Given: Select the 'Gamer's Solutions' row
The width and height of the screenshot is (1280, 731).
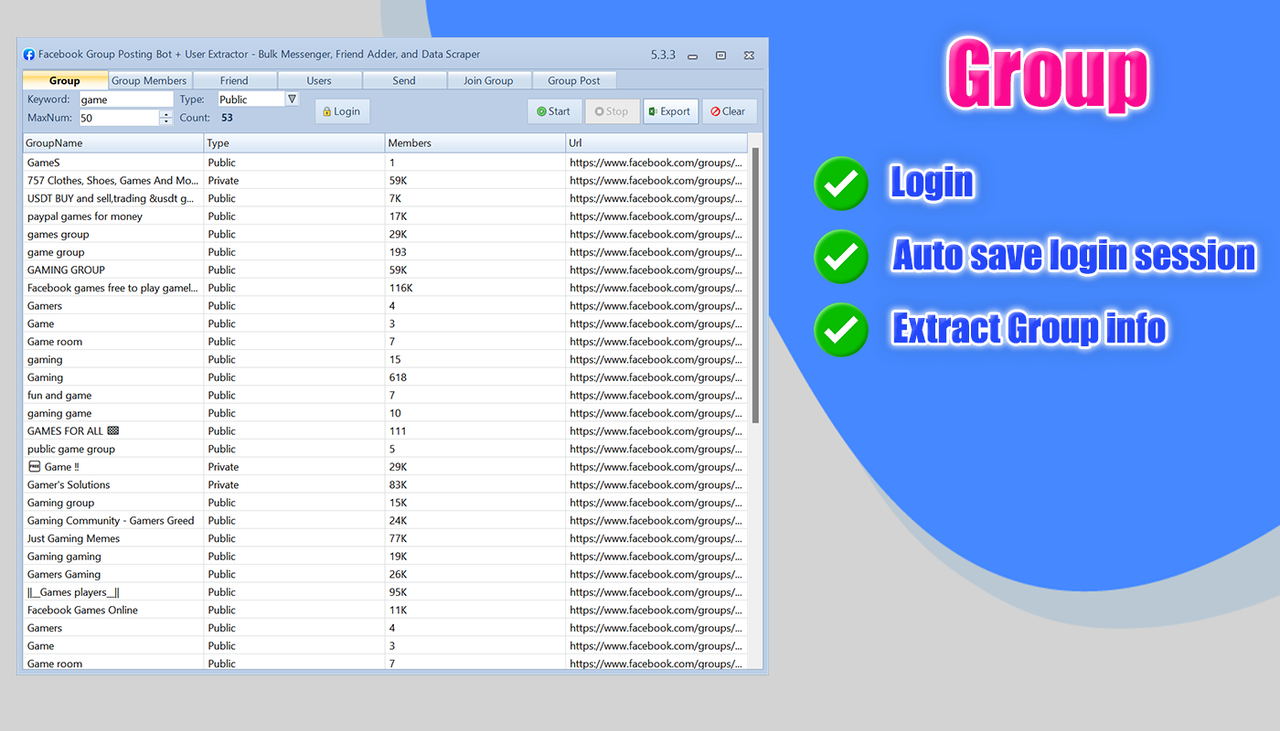Looking at the screenshot, I should [x=385, y=485].
